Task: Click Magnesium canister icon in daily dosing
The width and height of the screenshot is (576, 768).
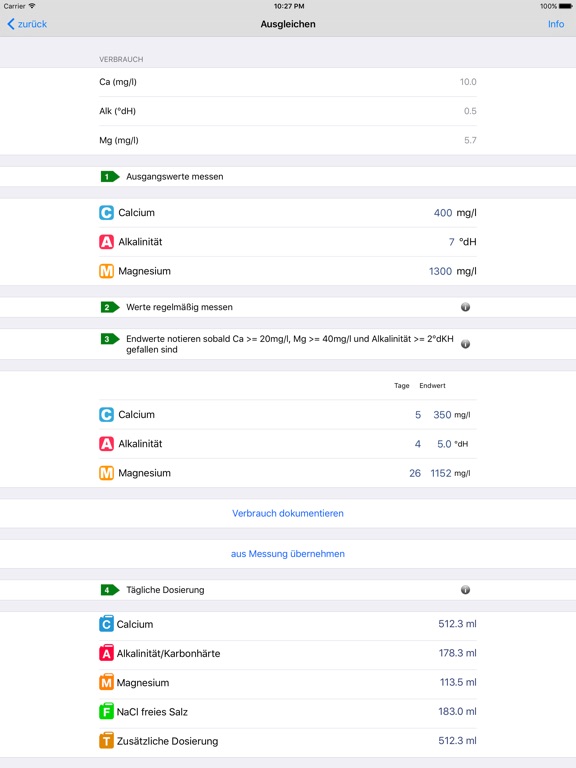Action: click(x=106, y=682)
